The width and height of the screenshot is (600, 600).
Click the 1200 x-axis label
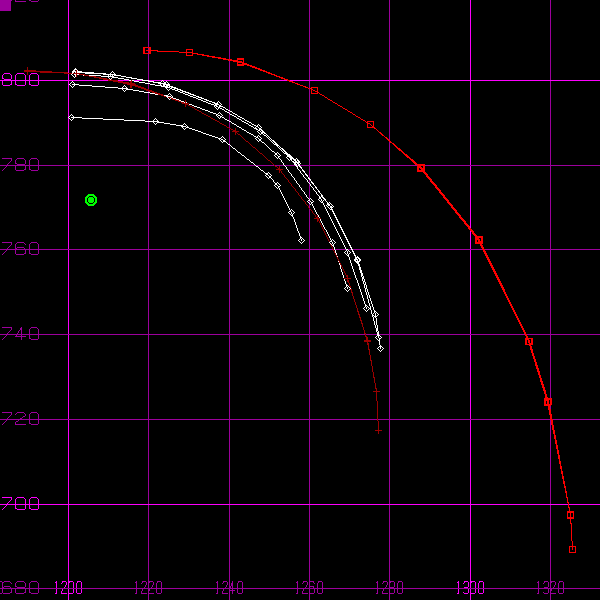[68, 587]
